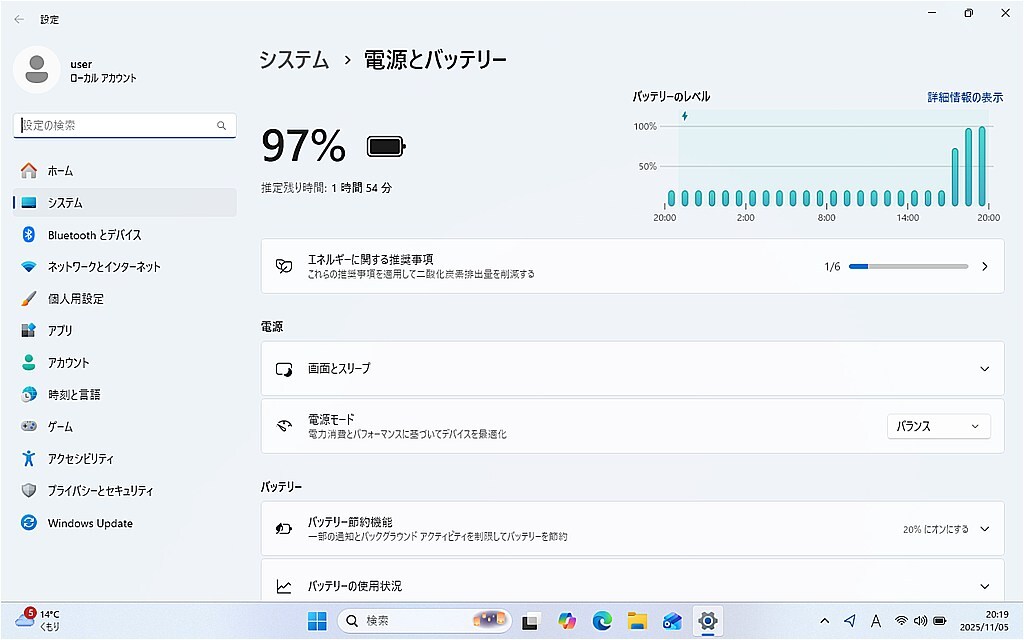Select the 個人用設定 paintbrush icon

point(29,299)
